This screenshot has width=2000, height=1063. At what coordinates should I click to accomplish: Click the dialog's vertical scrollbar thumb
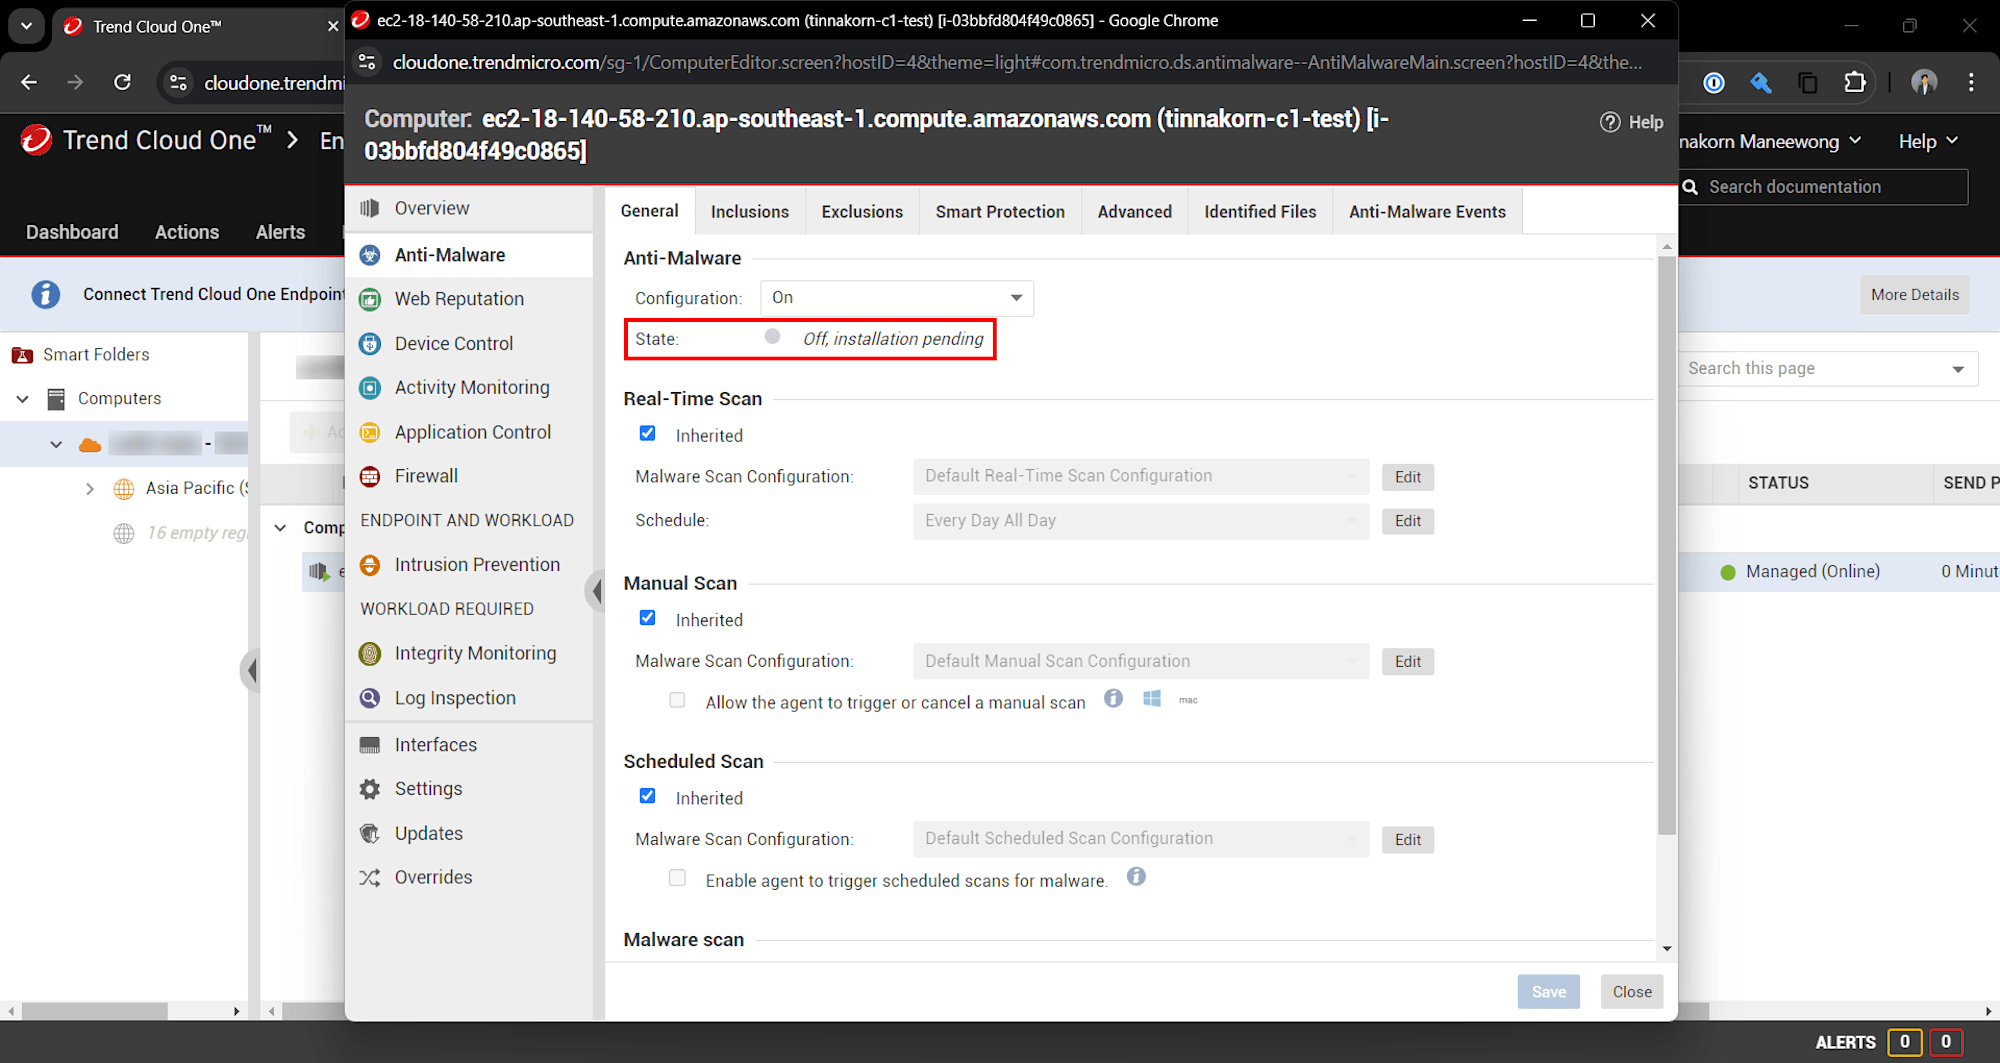(x=1666, y=545)
